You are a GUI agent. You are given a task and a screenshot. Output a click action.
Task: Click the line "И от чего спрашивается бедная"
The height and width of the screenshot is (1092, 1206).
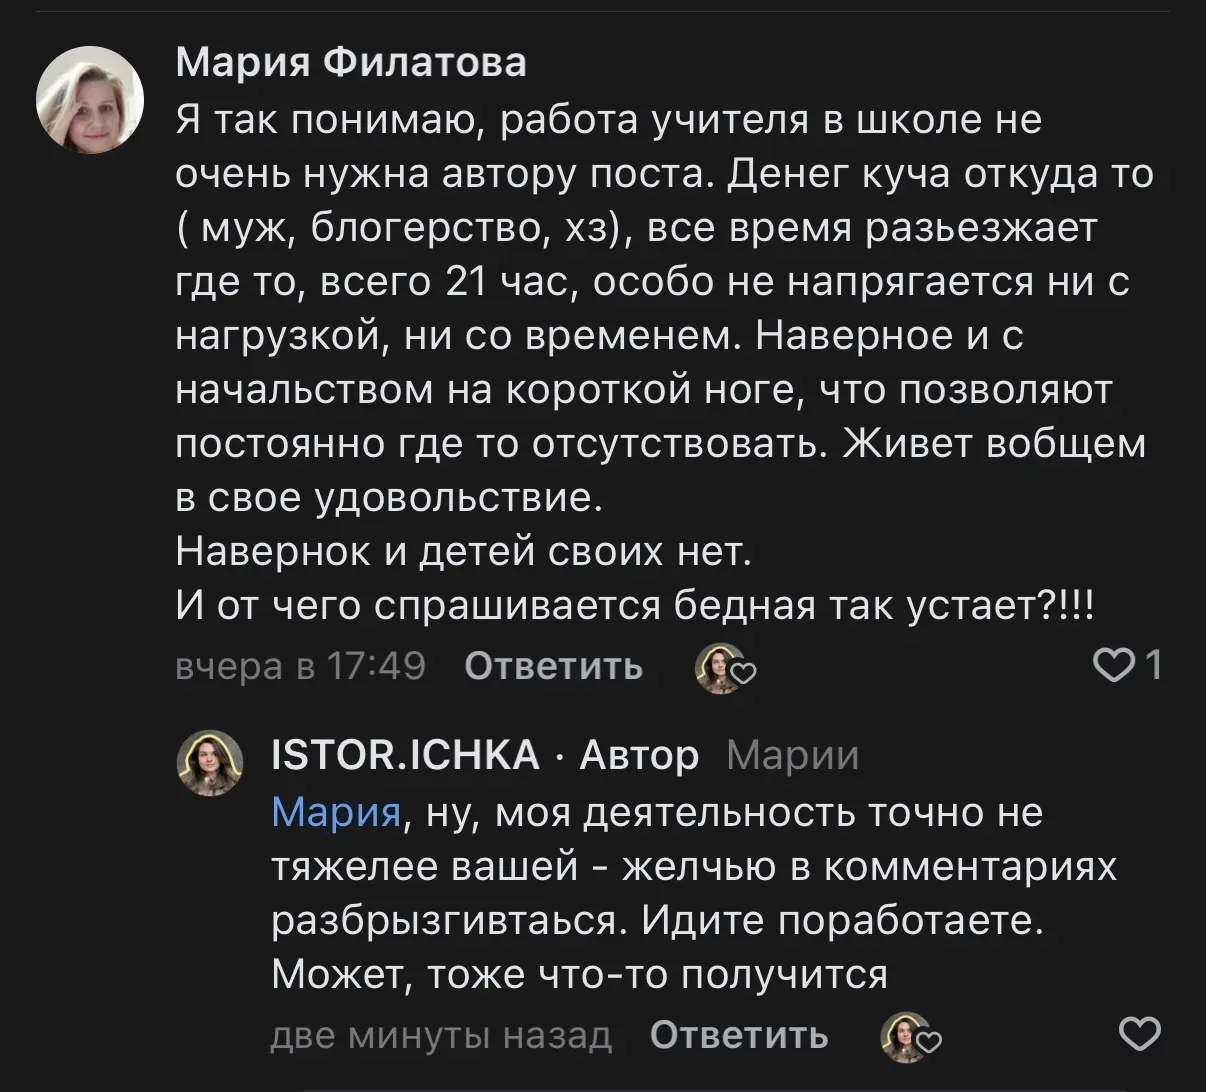coord(636,607)
